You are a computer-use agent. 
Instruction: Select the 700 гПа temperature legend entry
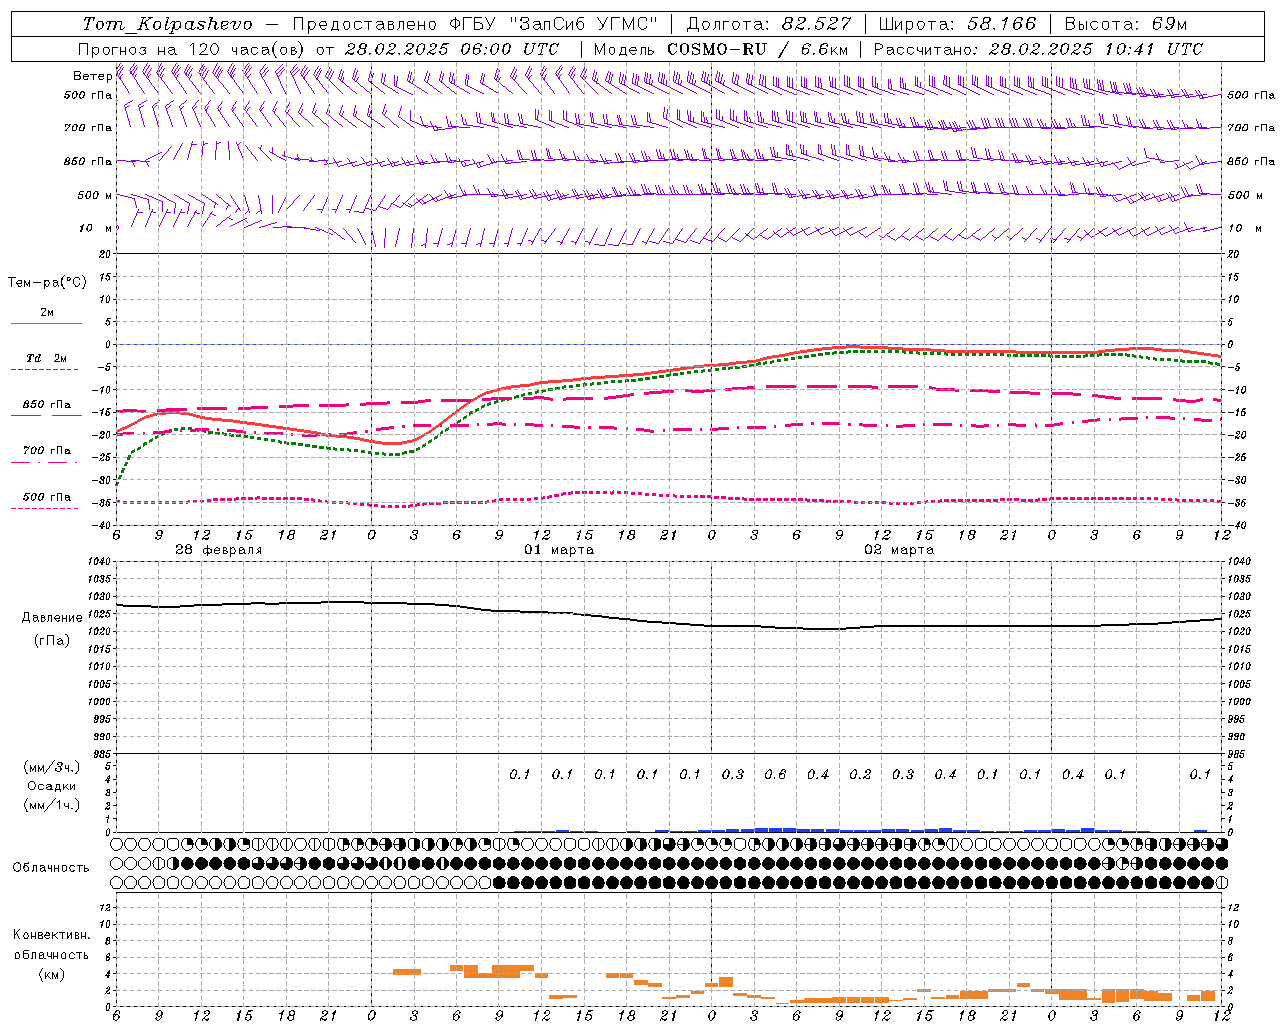click(47, 450)
